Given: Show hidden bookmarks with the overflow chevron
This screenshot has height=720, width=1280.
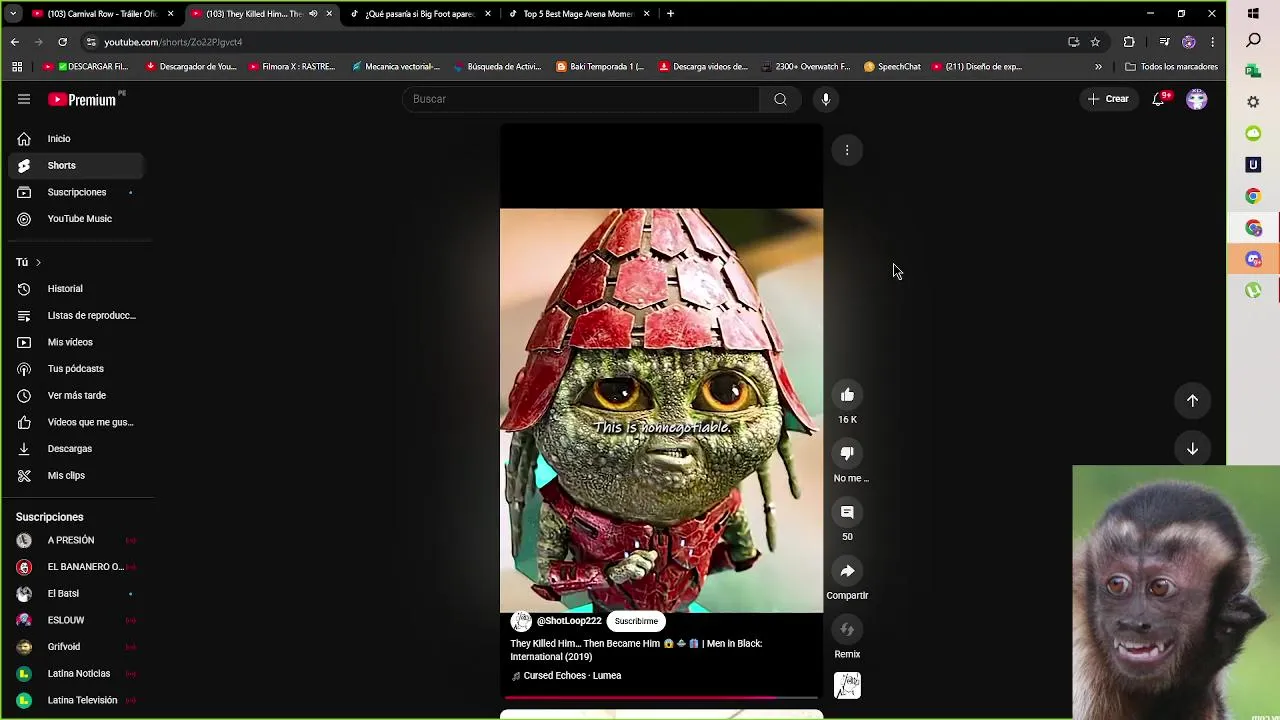Looking at the screenshot, I should pyautogui.click(x=1098, y=67).
